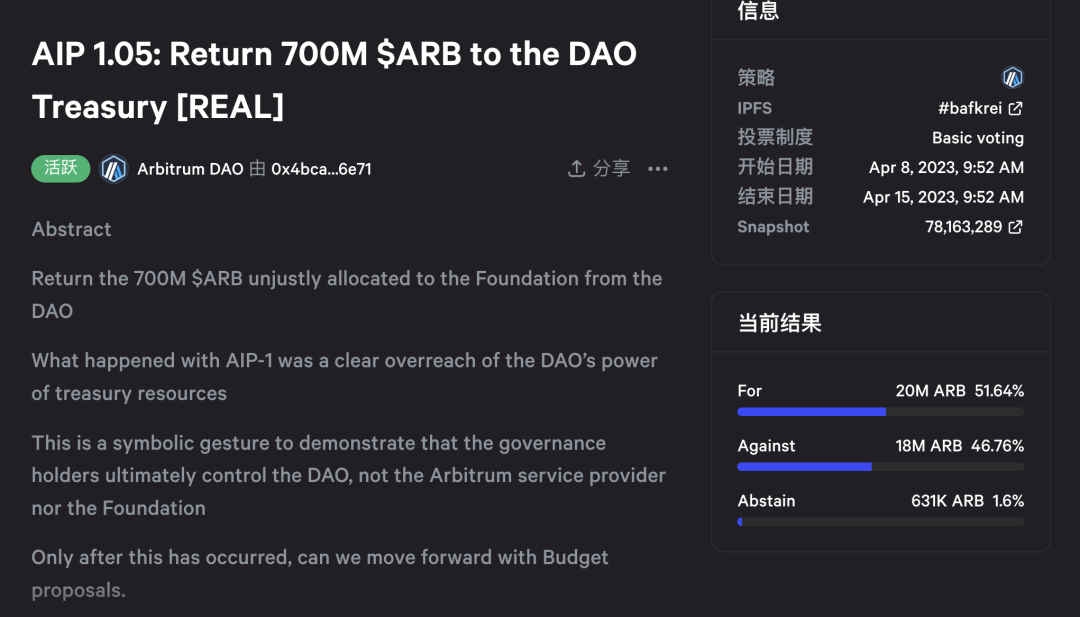Click the green 活跃 status badge
The height and width of the screenshot is (617, 1080).
(61, 169)
